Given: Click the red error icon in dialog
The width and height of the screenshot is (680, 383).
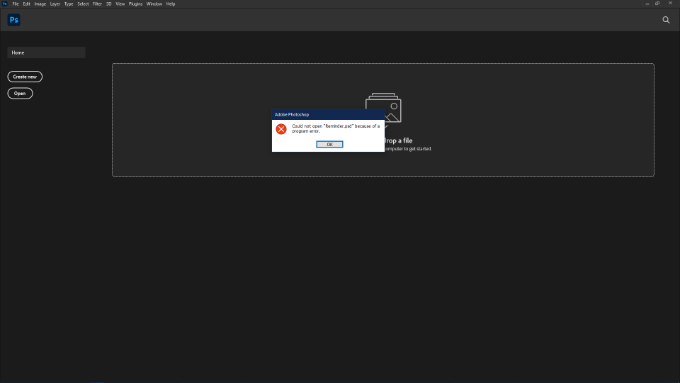Looking at the screenshot, I should [x=281, y=129].
